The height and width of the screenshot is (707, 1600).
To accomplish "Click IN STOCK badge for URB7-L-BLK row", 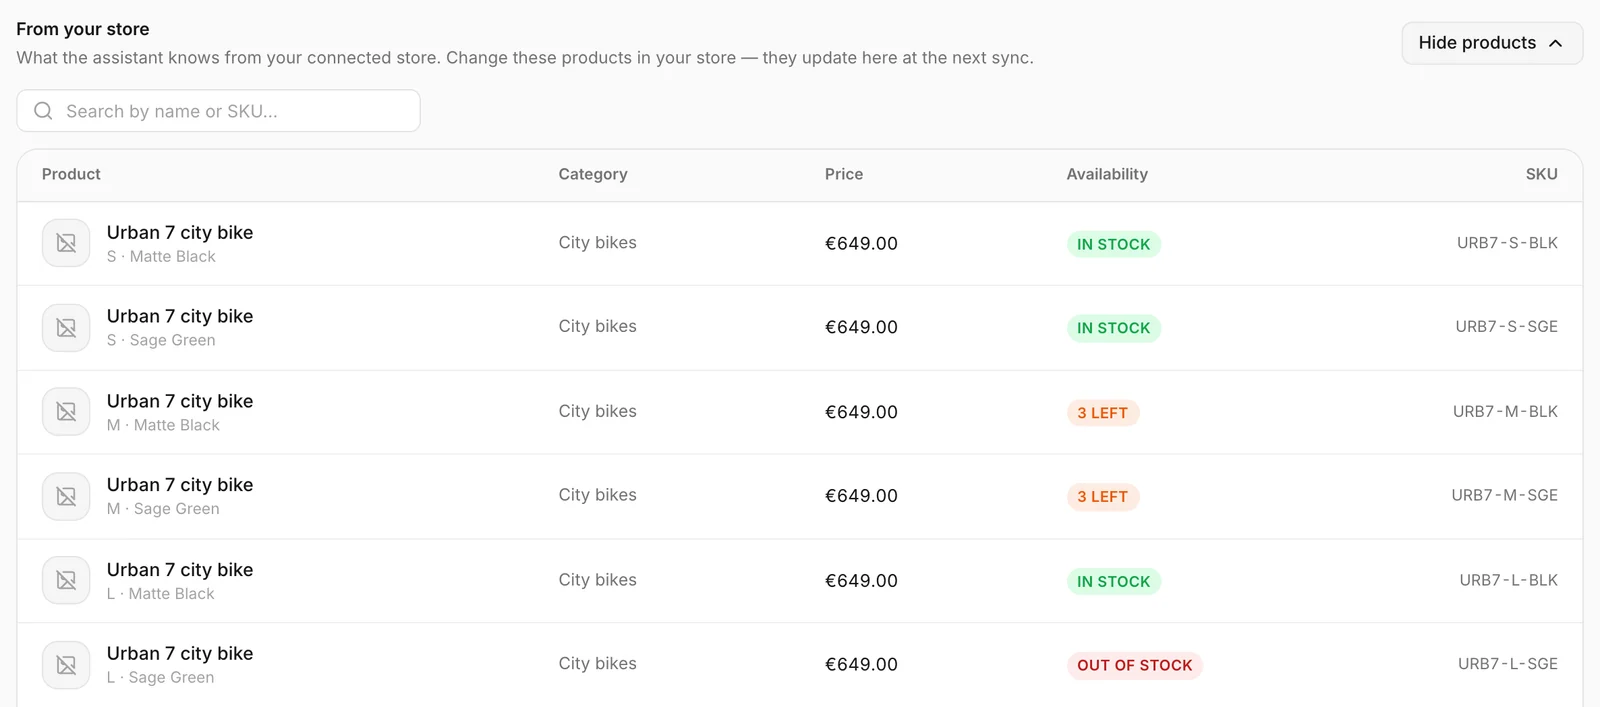I will (1113, 582).
